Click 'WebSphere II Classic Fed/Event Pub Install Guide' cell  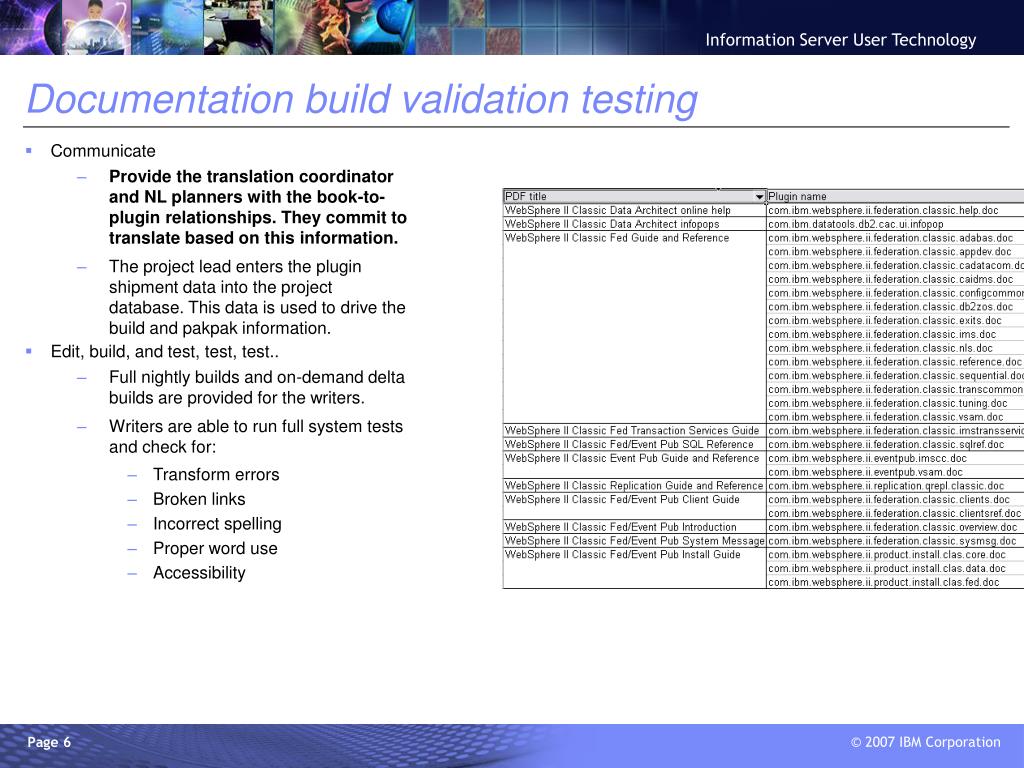634,568
